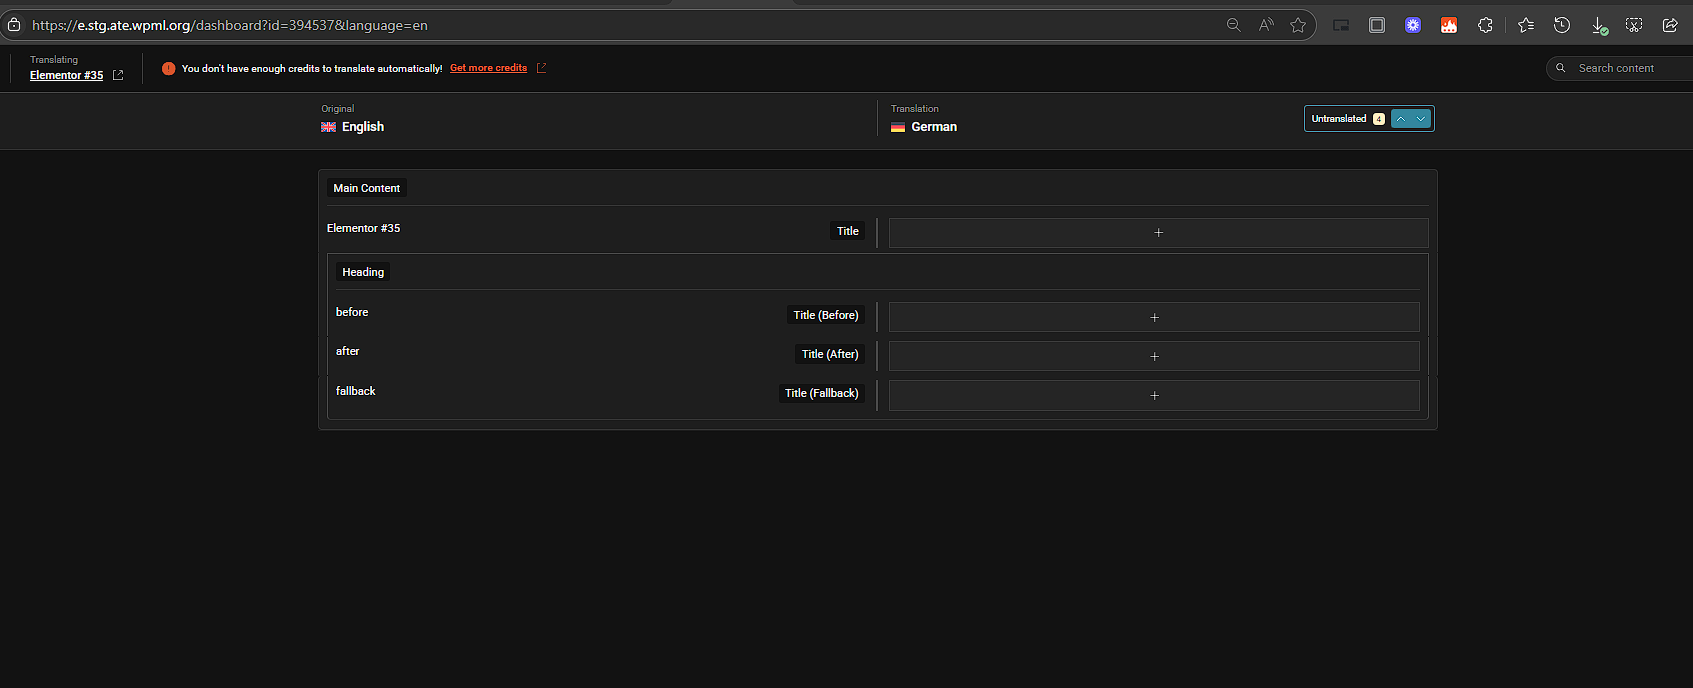Add translation for Elementor #35 title
1693x688 pixels.
click(1158, 232)
